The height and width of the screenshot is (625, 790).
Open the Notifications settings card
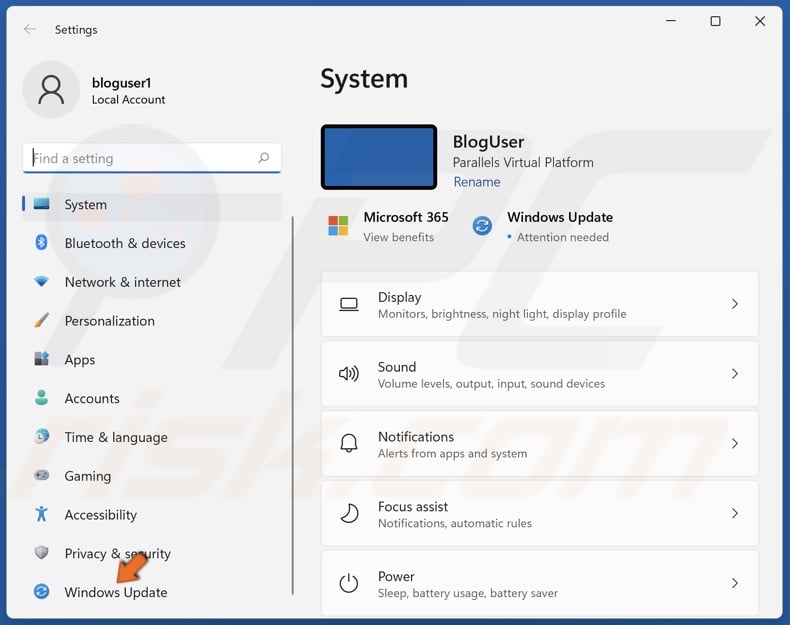pyautogui.click(x=540, y=444)
